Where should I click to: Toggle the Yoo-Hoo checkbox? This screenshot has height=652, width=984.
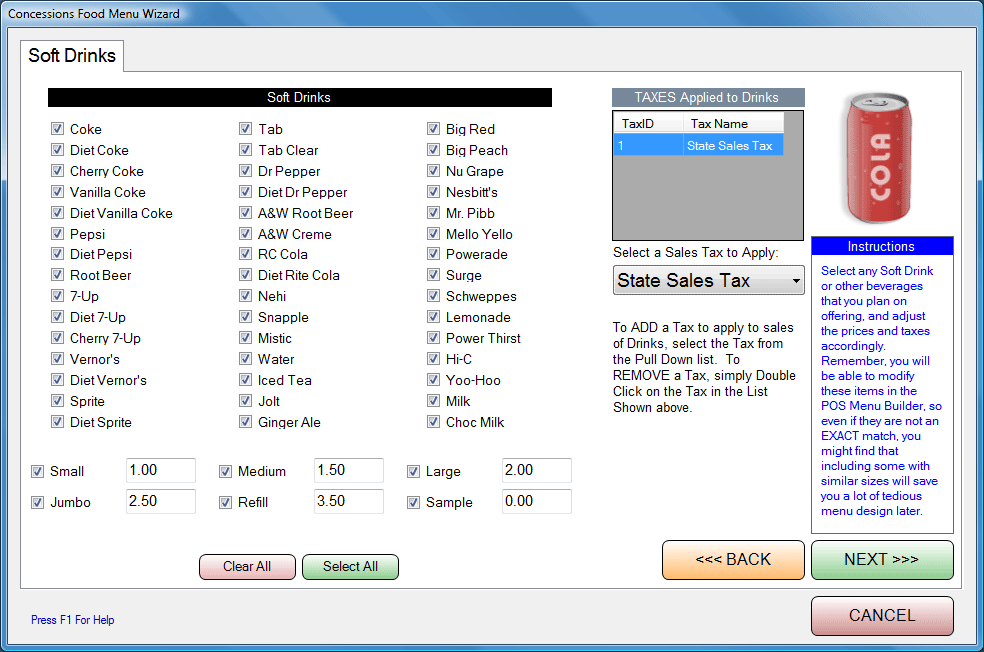[x=433, y=380]
